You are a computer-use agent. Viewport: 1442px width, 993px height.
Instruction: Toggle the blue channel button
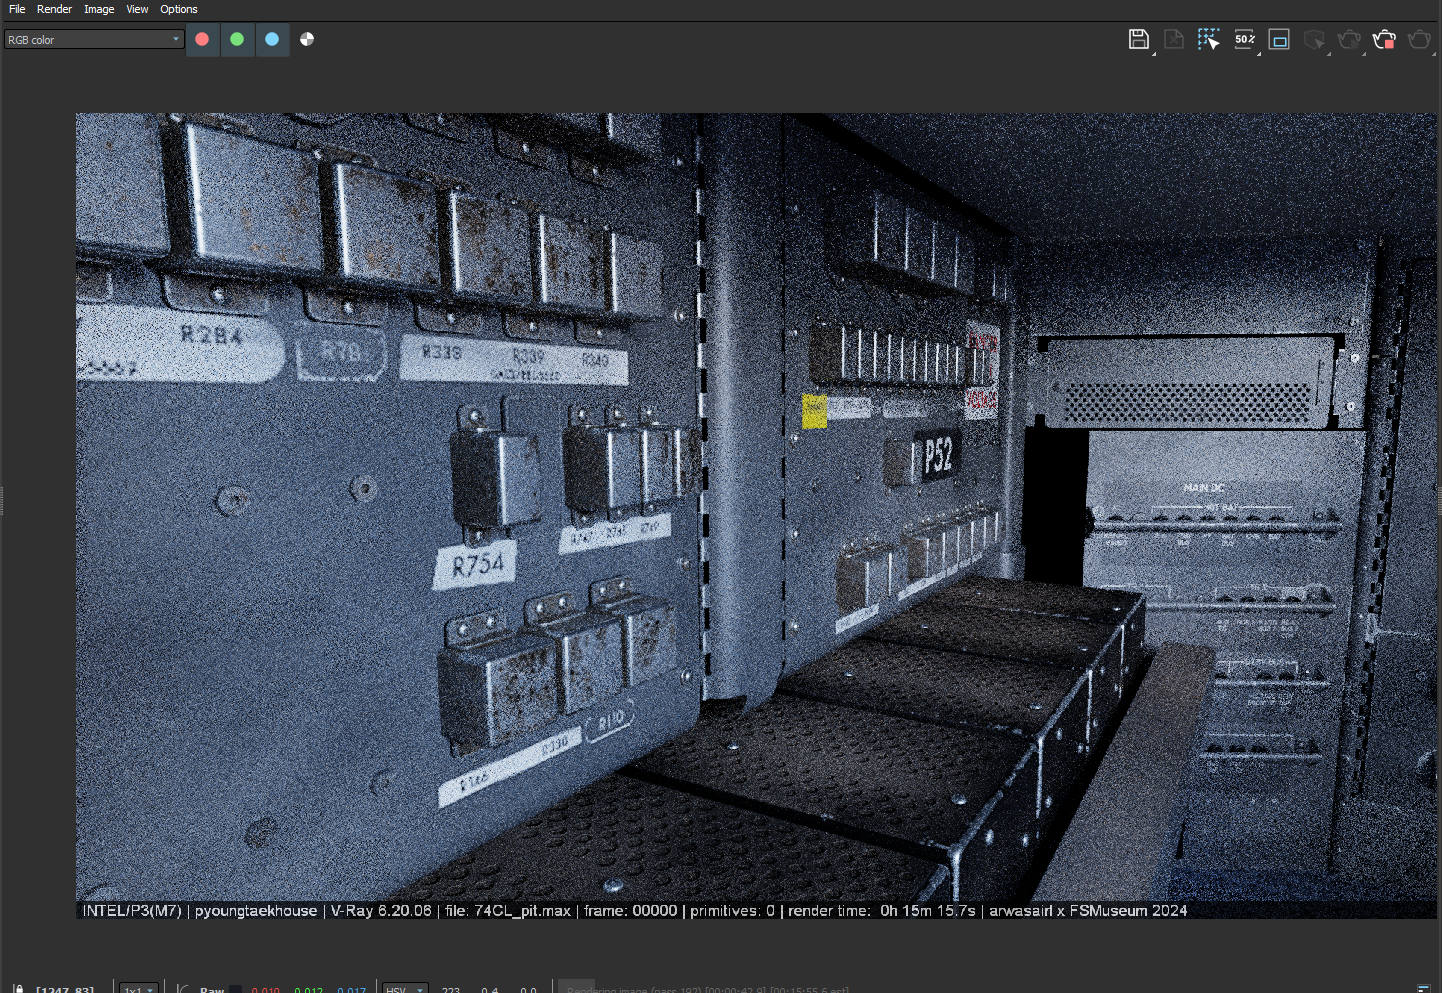[272, 39]
